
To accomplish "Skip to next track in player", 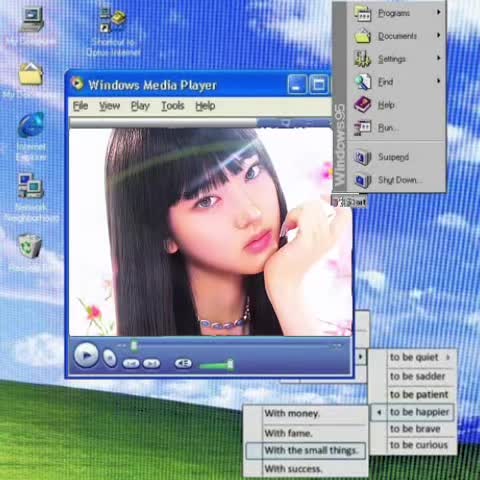I will pyautogui.click(x=151, y=363).
